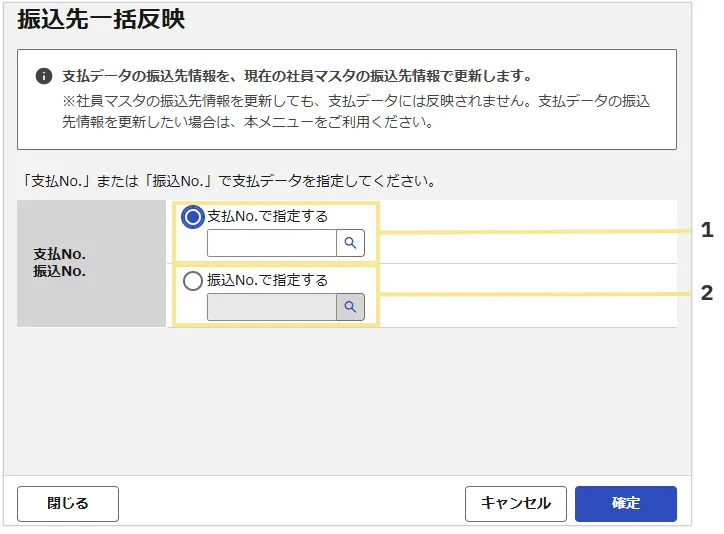
Task: Select the 振込No.で指定する radio button
Action: point(193,281)
